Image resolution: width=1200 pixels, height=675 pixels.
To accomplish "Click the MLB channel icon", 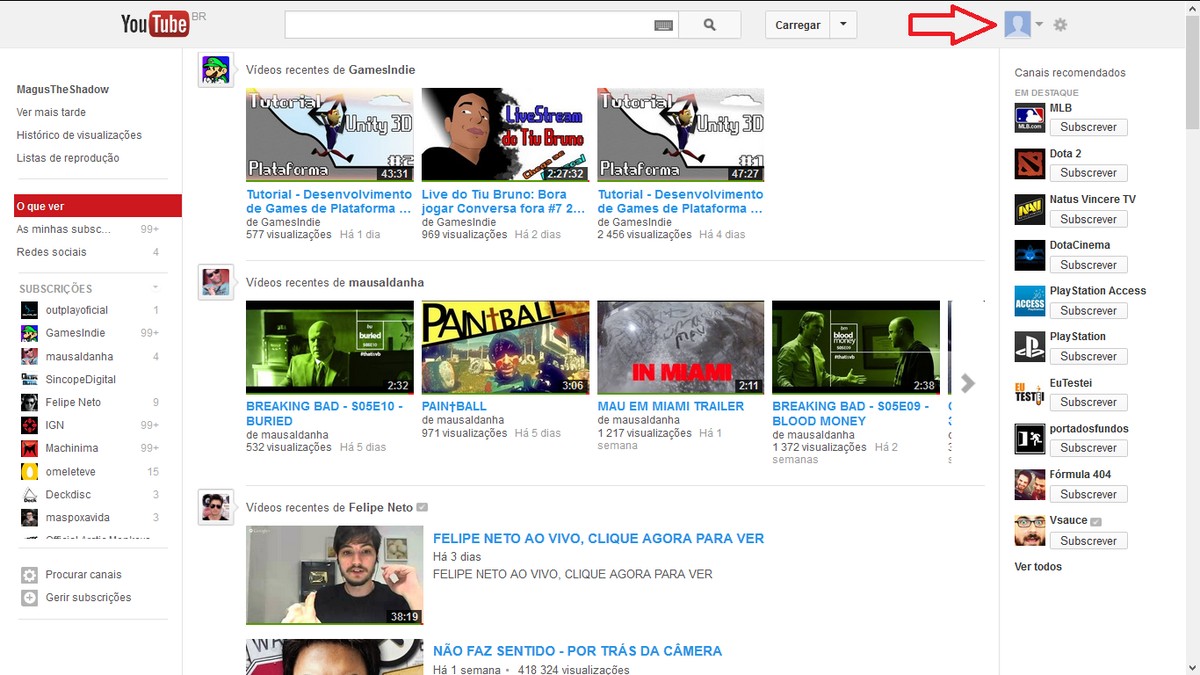I will pyautogui.click(x=1030, y=117).
